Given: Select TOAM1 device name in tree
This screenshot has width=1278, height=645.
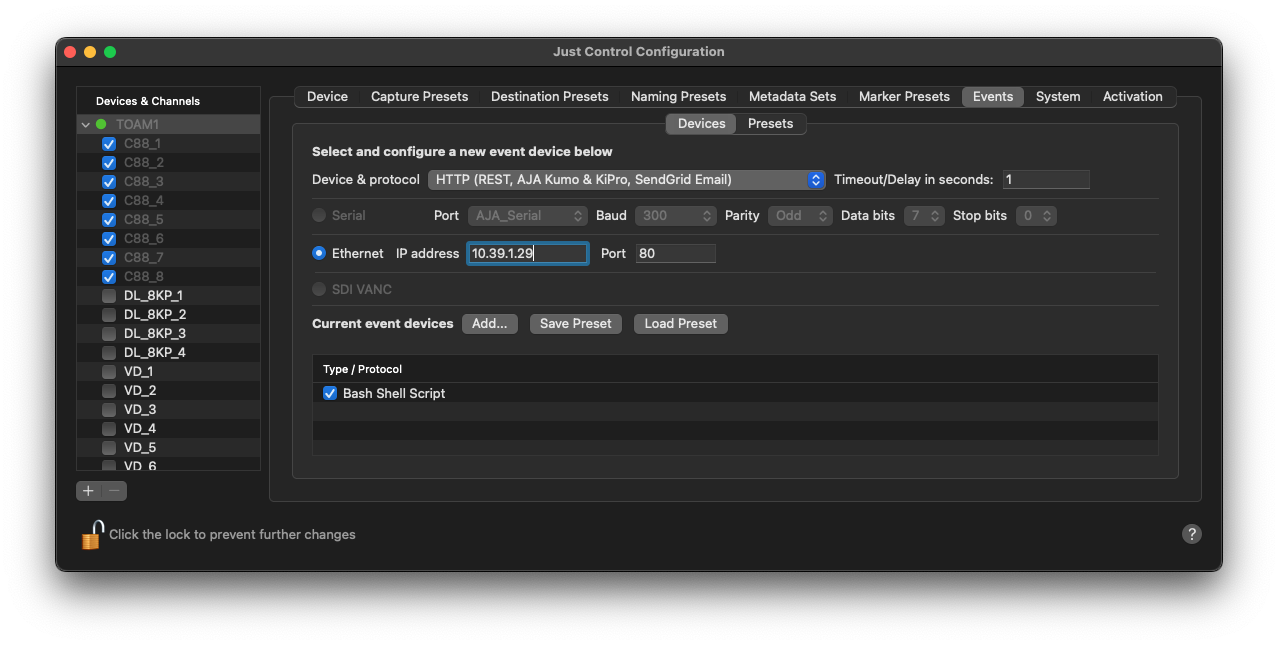Looking at the screenshot, I should point(137,125).
